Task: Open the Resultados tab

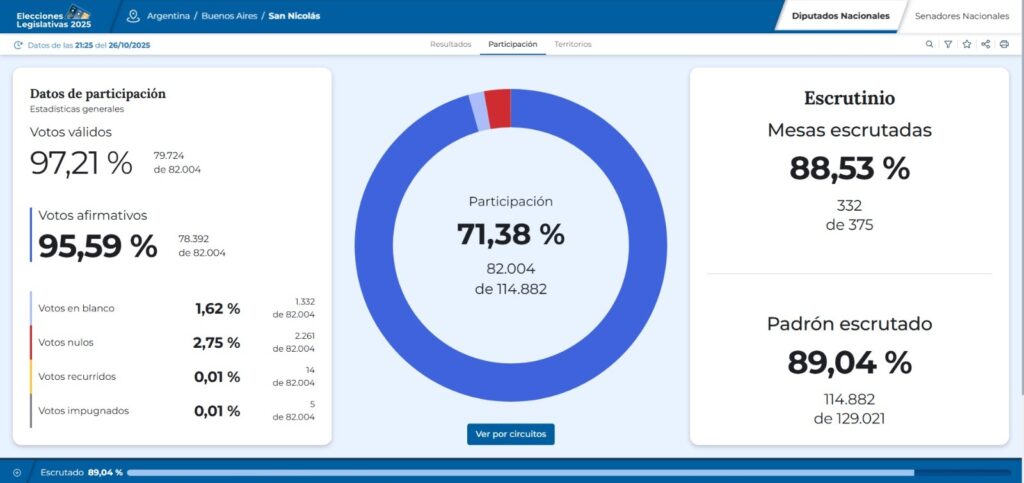Action: tap(451, 44)
